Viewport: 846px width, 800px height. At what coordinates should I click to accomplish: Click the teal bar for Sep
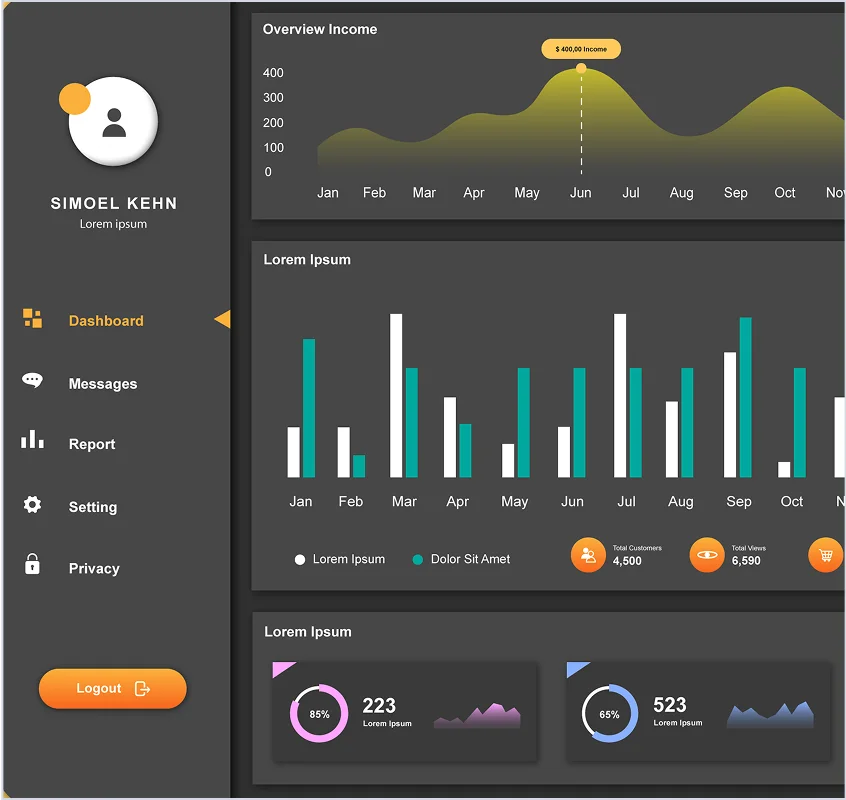point(746,398)
